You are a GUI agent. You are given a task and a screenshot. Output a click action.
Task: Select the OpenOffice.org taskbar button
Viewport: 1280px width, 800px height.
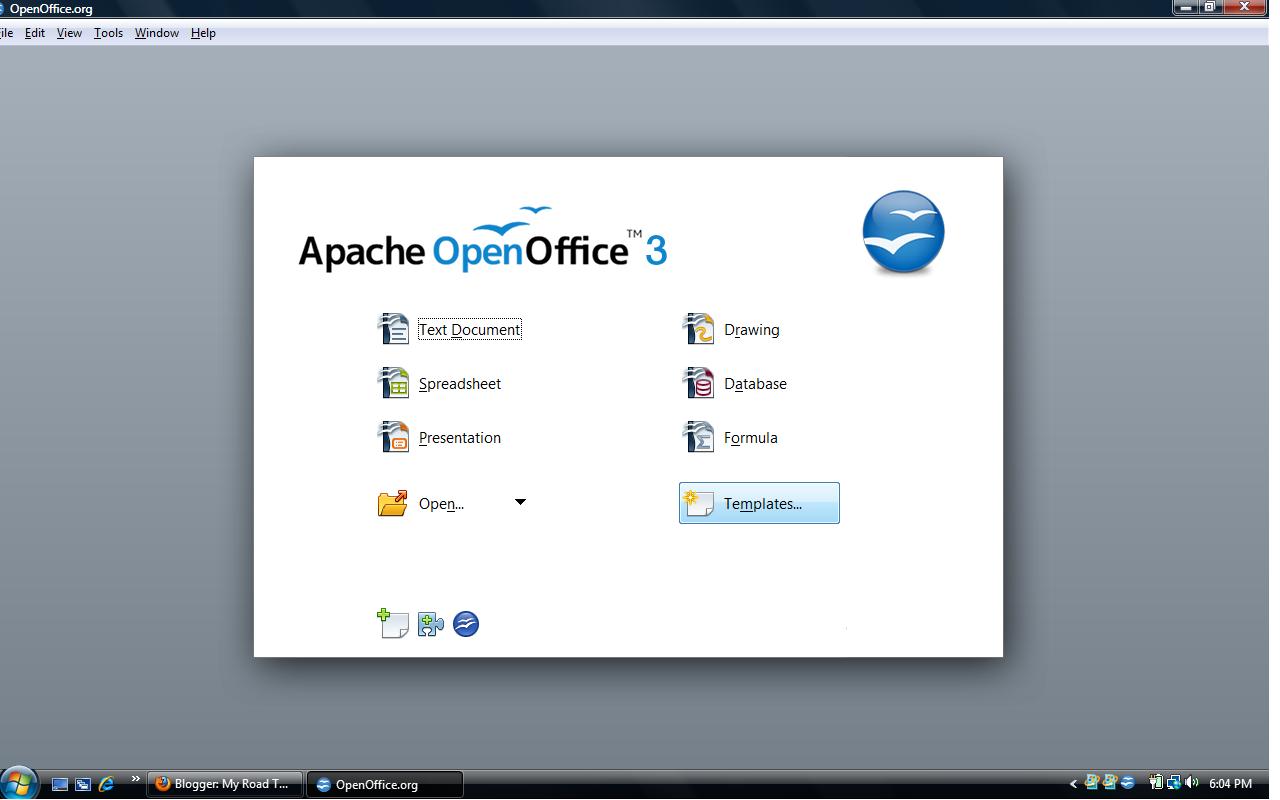385,784
